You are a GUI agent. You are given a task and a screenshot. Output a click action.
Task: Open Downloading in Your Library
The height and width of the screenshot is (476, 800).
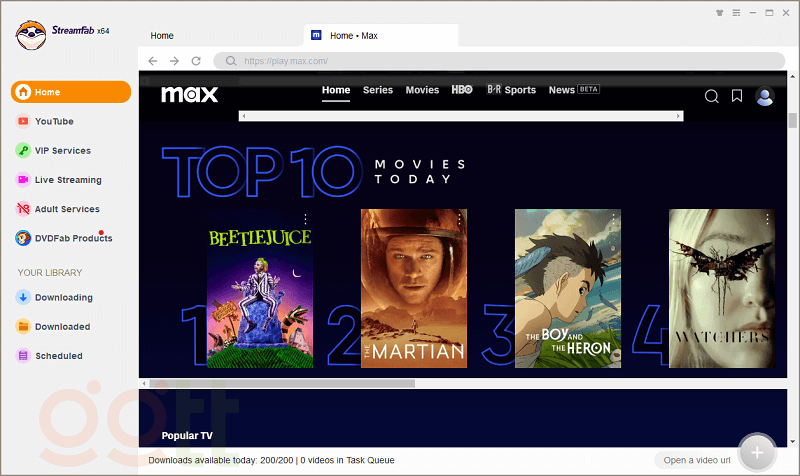point(63,297)
